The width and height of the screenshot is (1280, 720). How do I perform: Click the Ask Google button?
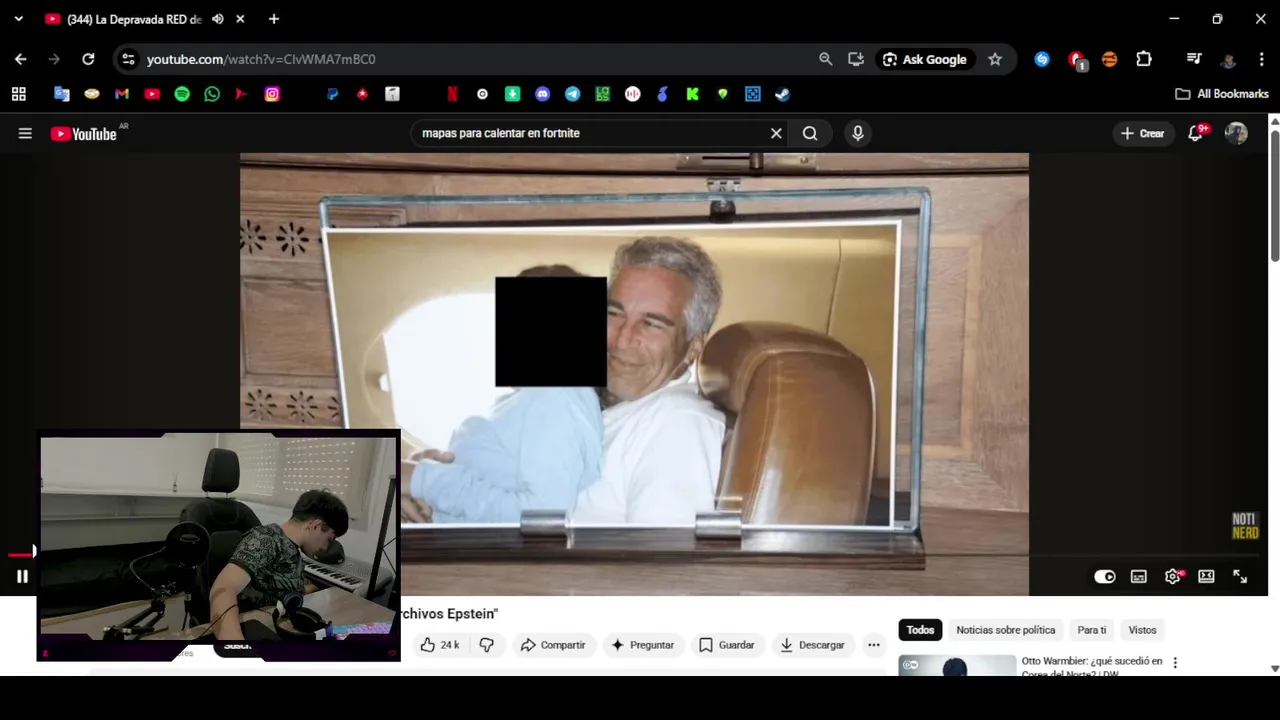coord(925,59)
